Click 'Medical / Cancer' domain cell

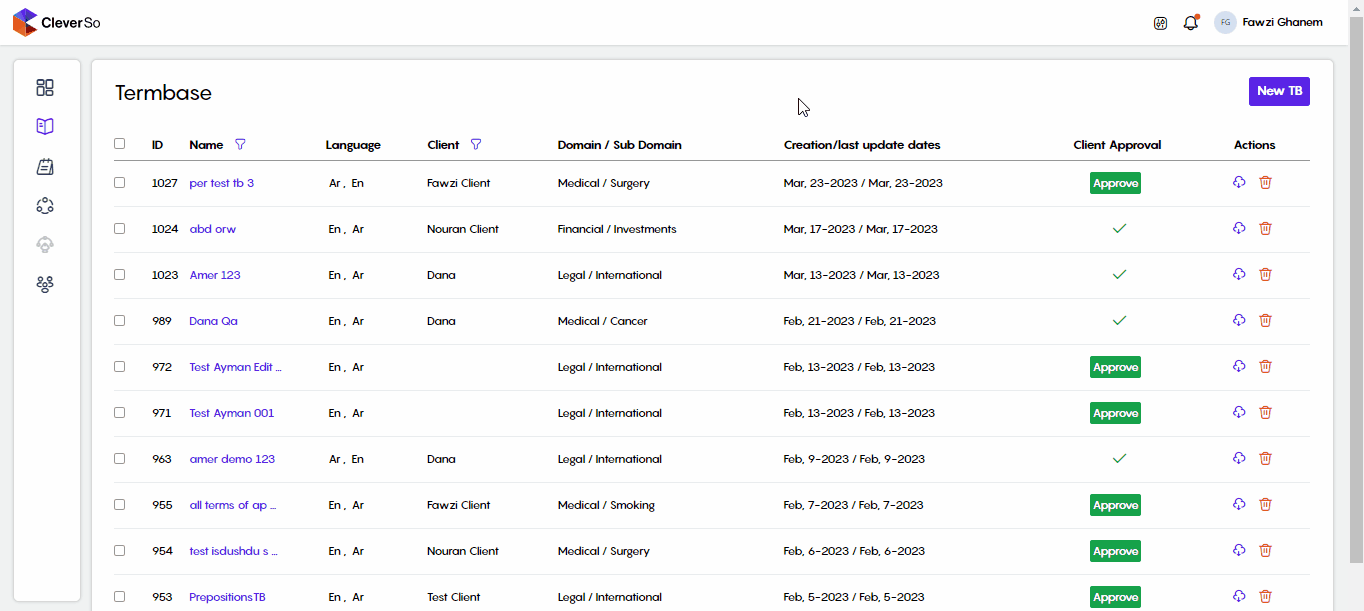pyautogui.click(x=602, y=321)
